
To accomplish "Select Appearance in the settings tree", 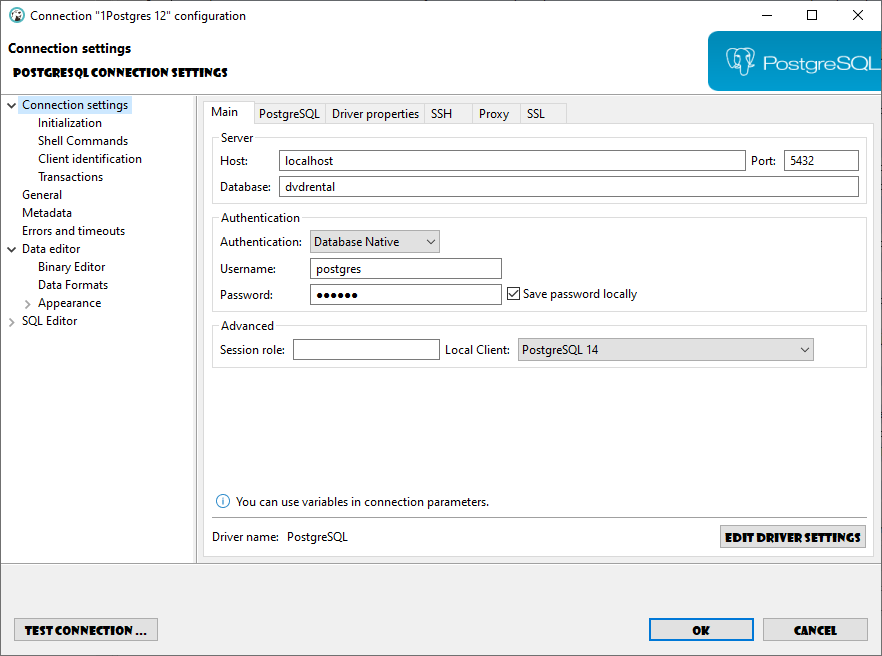I will pos(69,303).
